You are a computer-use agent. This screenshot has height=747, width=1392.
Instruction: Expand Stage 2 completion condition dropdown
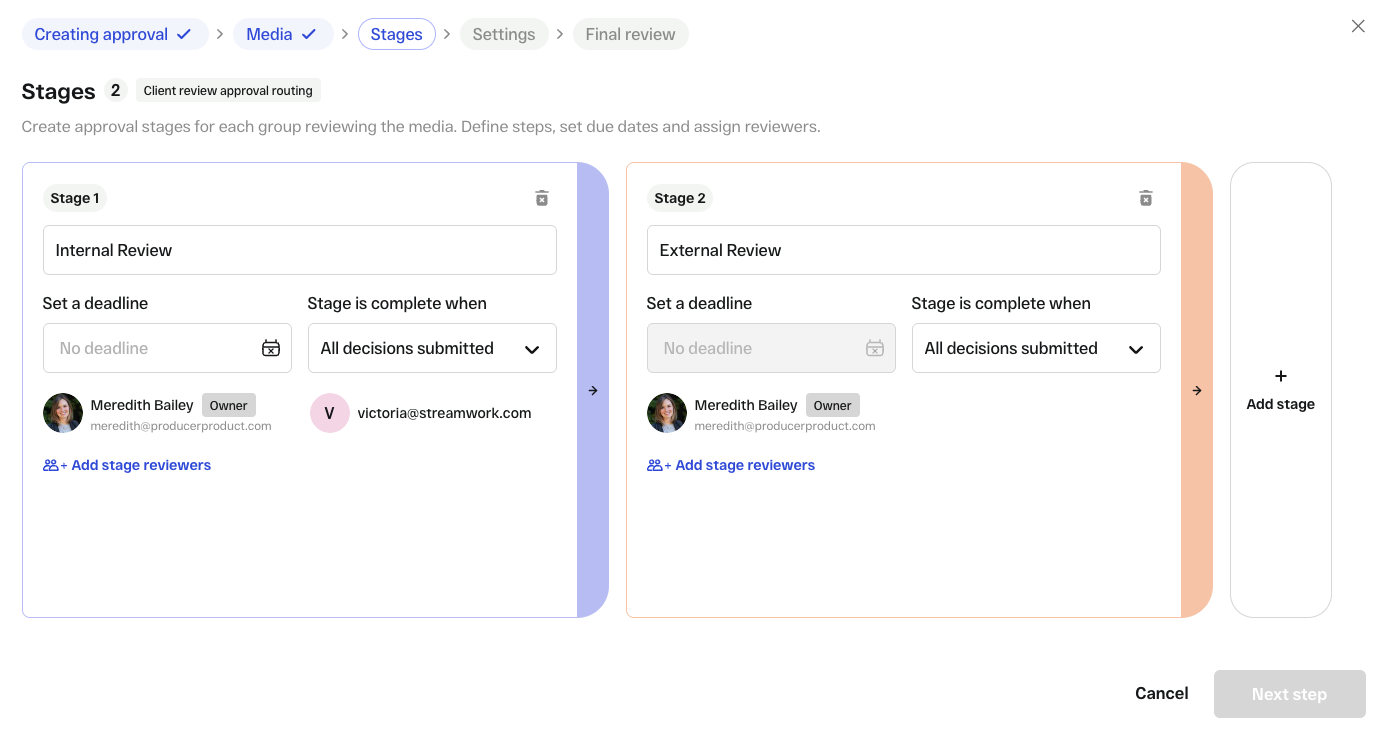[1036, 348]
